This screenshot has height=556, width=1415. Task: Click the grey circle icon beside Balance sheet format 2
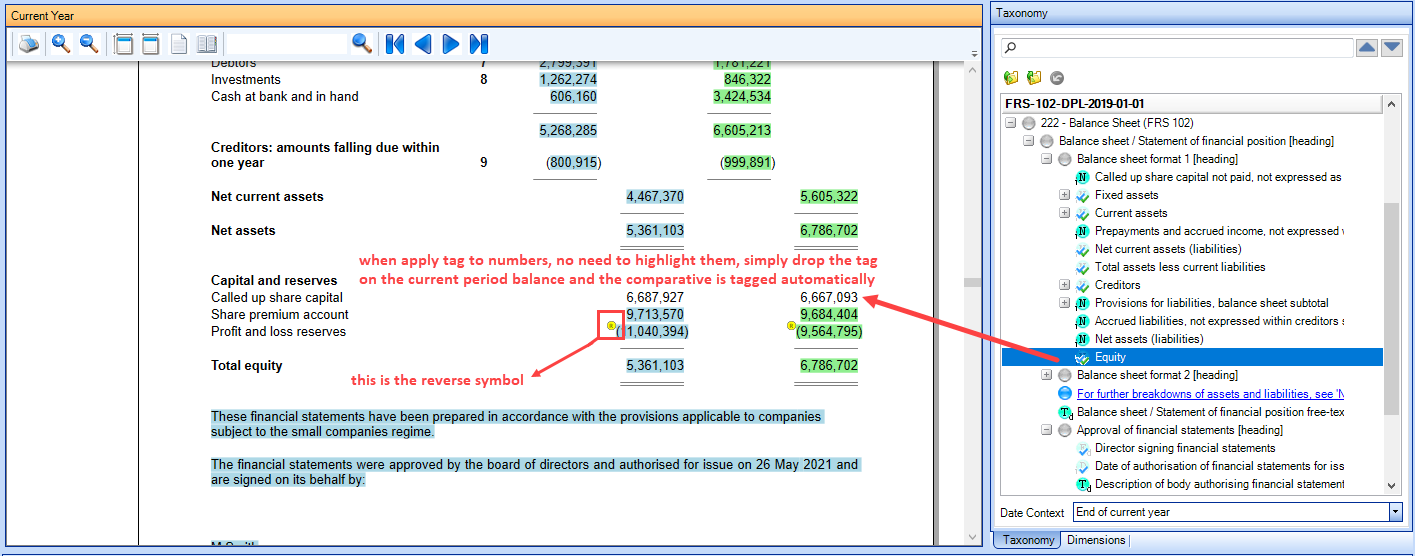1064,375
